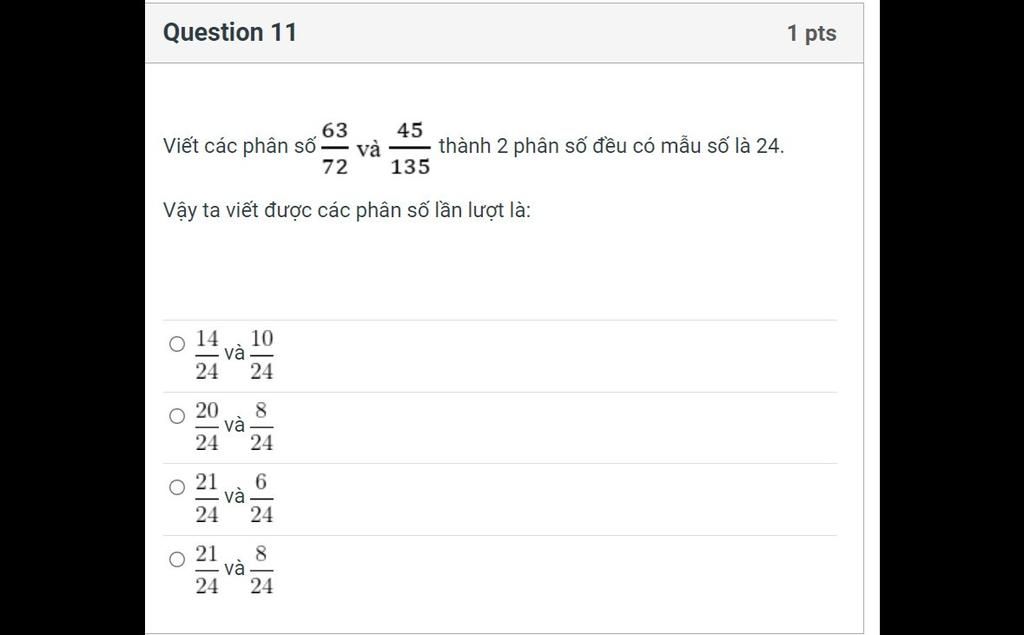
Task: Click the Question 11 heading
Action: tap(230, 32)
